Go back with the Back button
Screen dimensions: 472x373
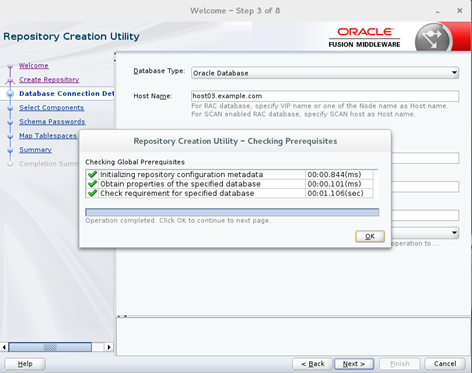point(313,364)
